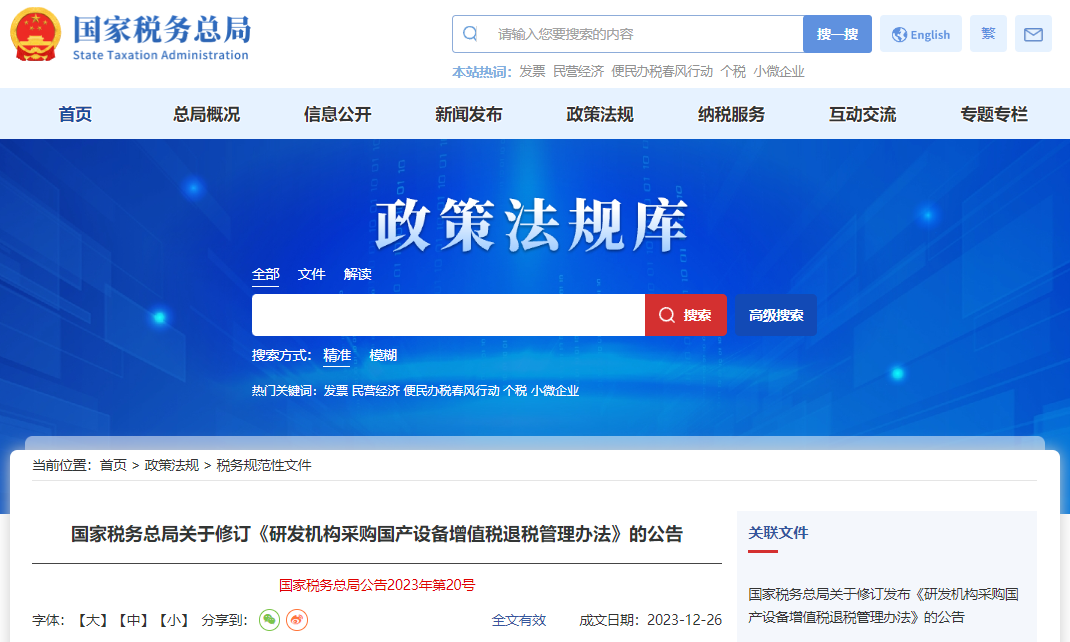Select 模糊 search mode
This screenshot has height=642, width=1070.
point(383,355)
